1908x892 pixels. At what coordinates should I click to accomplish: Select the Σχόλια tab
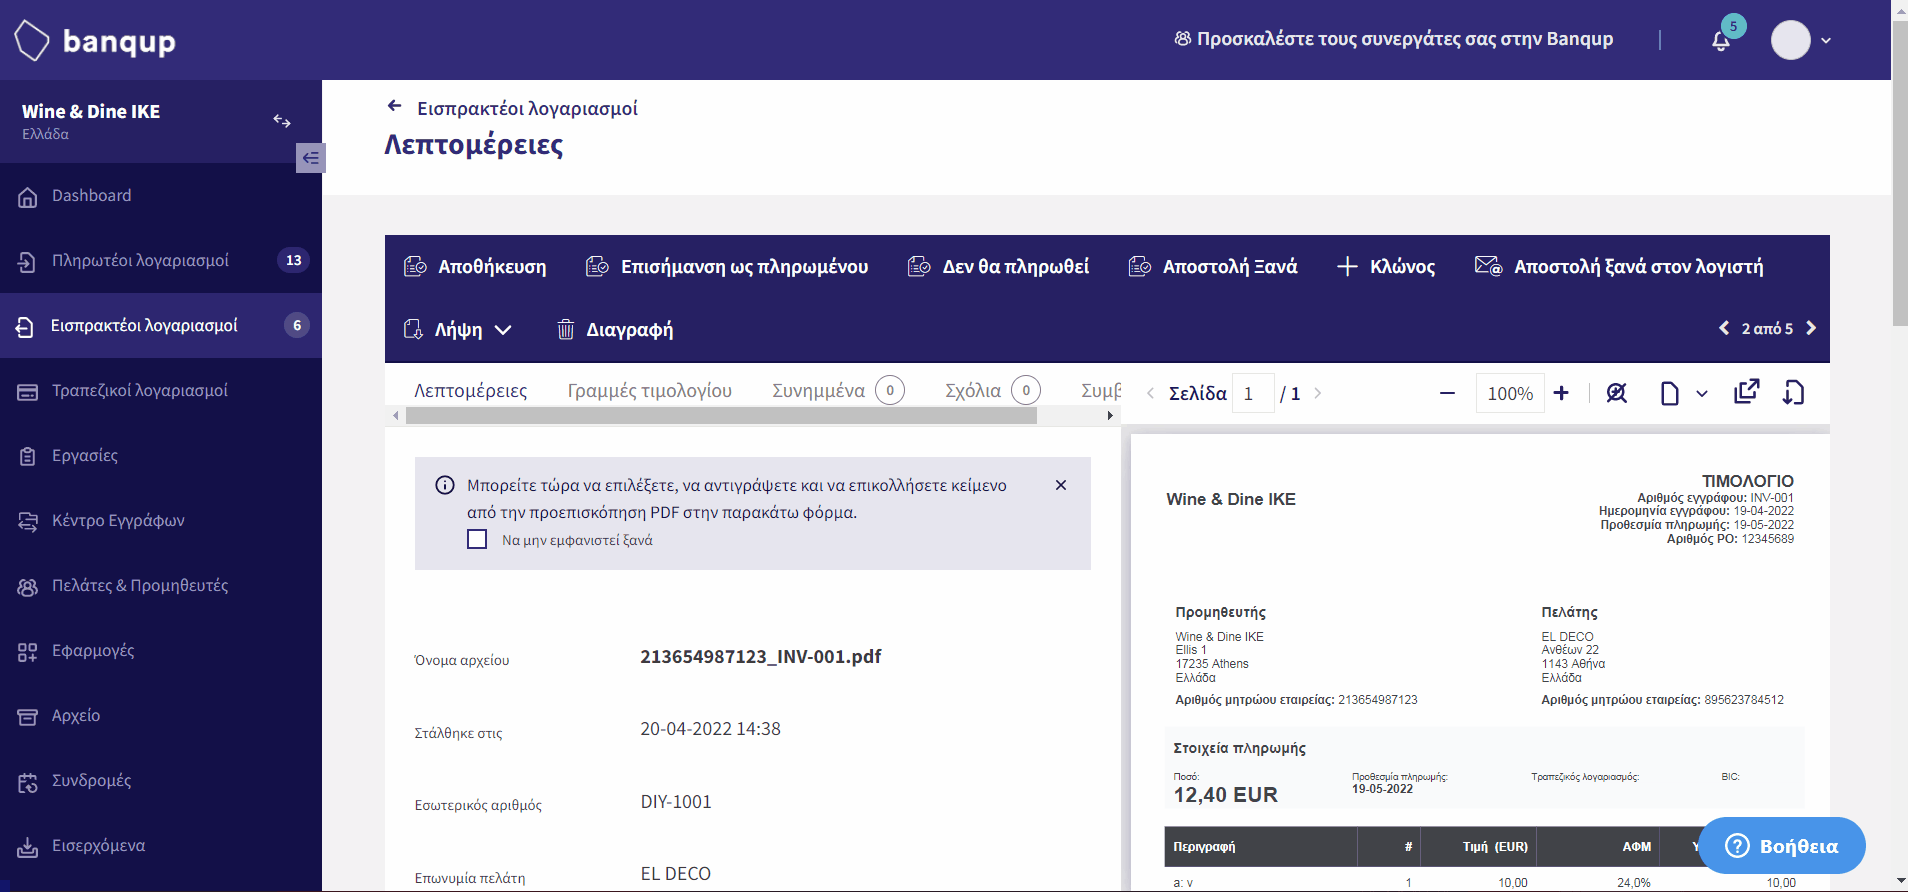[993, 391]
